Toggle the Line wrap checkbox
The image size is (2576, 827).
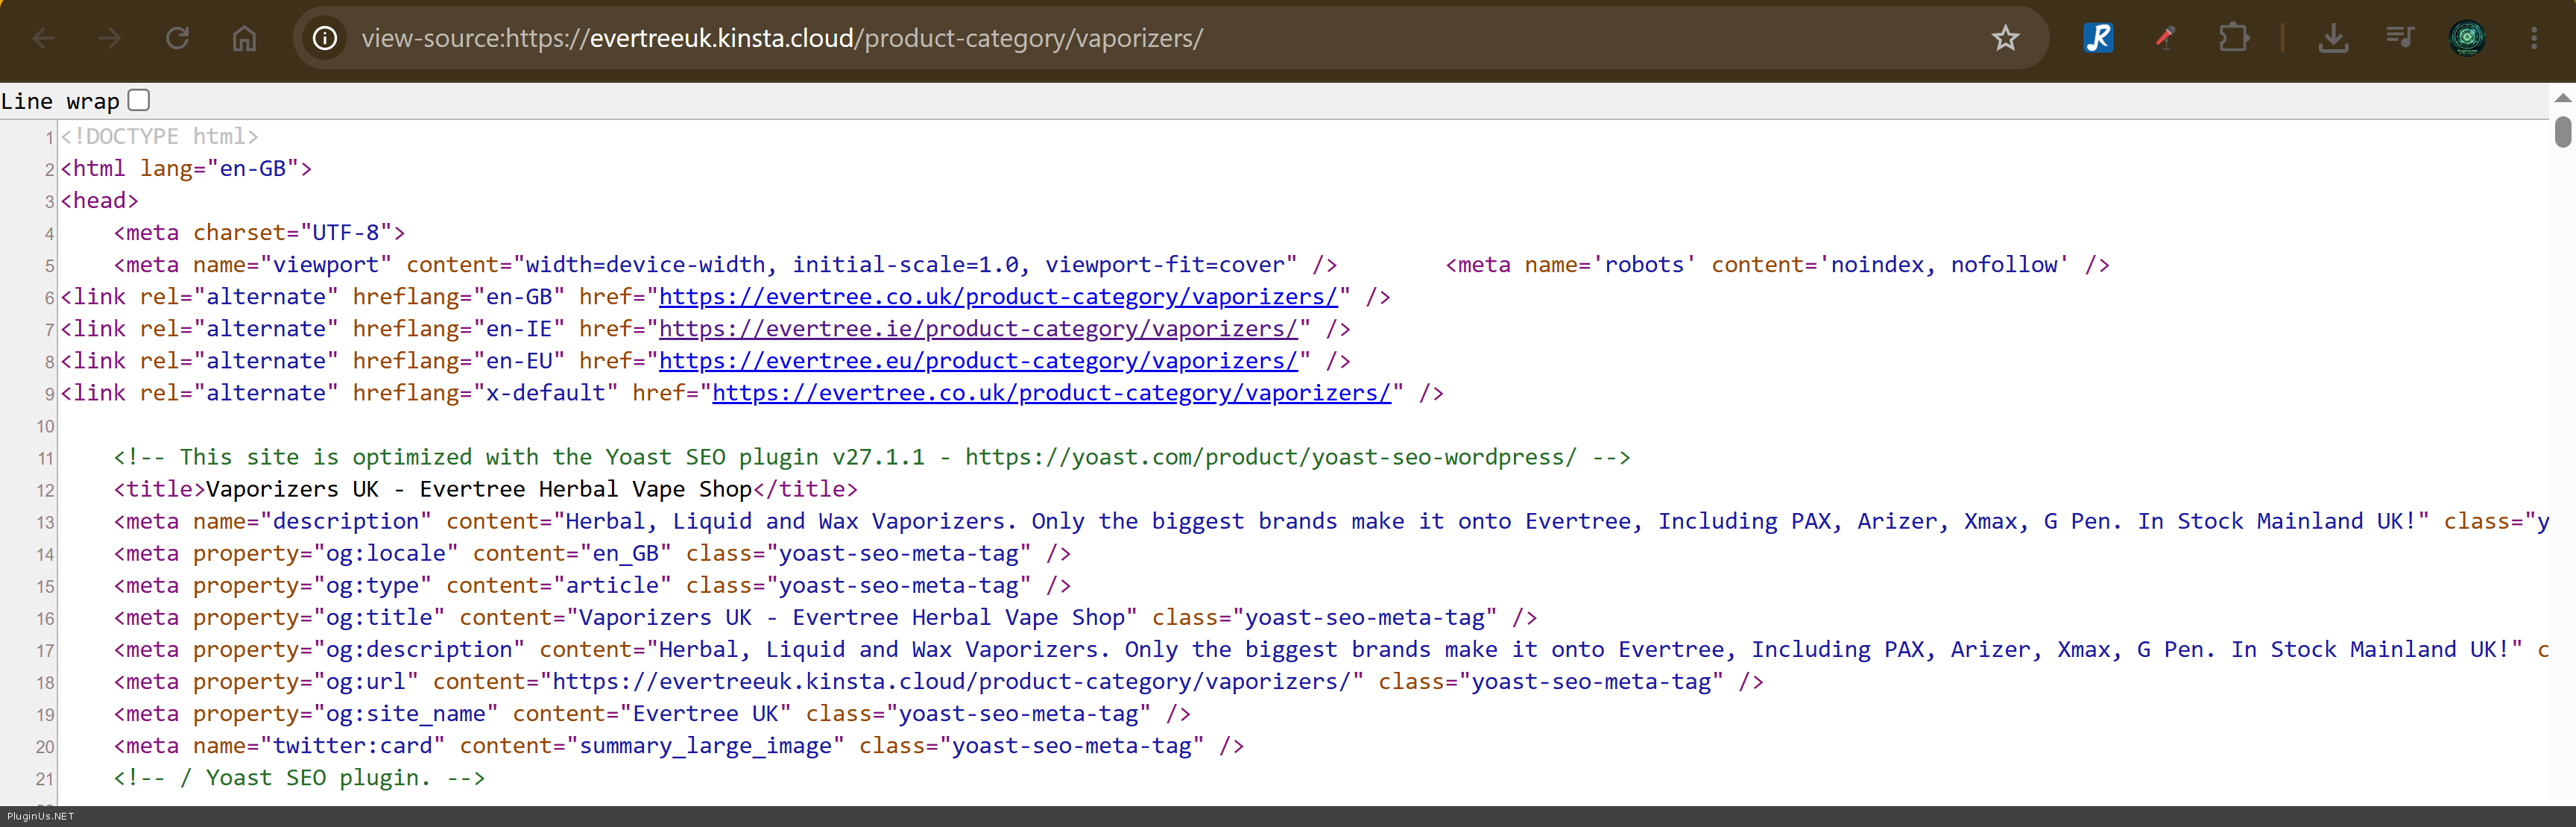[x=139, y=100]
